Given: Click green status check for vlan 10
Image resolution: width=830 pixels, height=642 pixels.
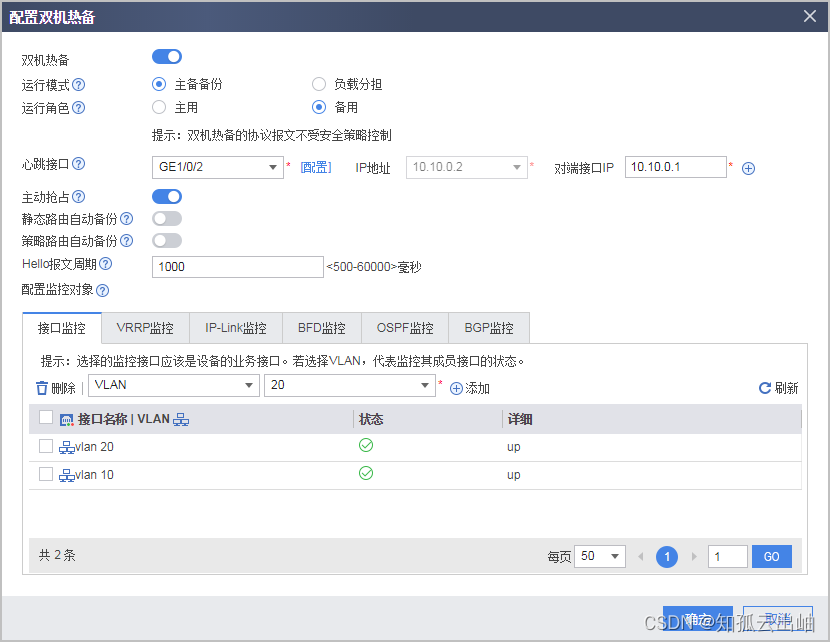Looking at the screenshot, I should click(x=366, y=473).
